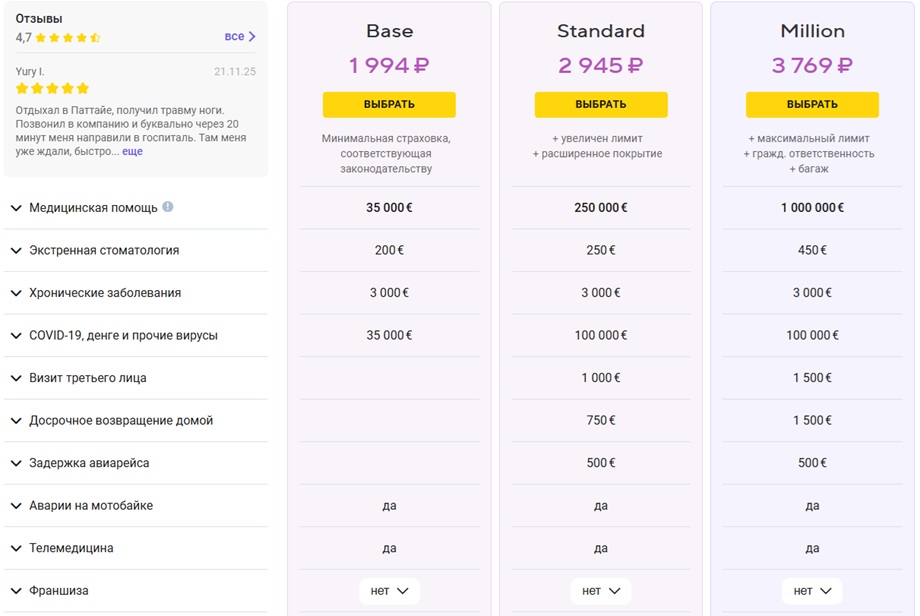Open the Франшиза dropdown for Million plan
Viewport: 920px width, 616px height.
pos(812,591)
